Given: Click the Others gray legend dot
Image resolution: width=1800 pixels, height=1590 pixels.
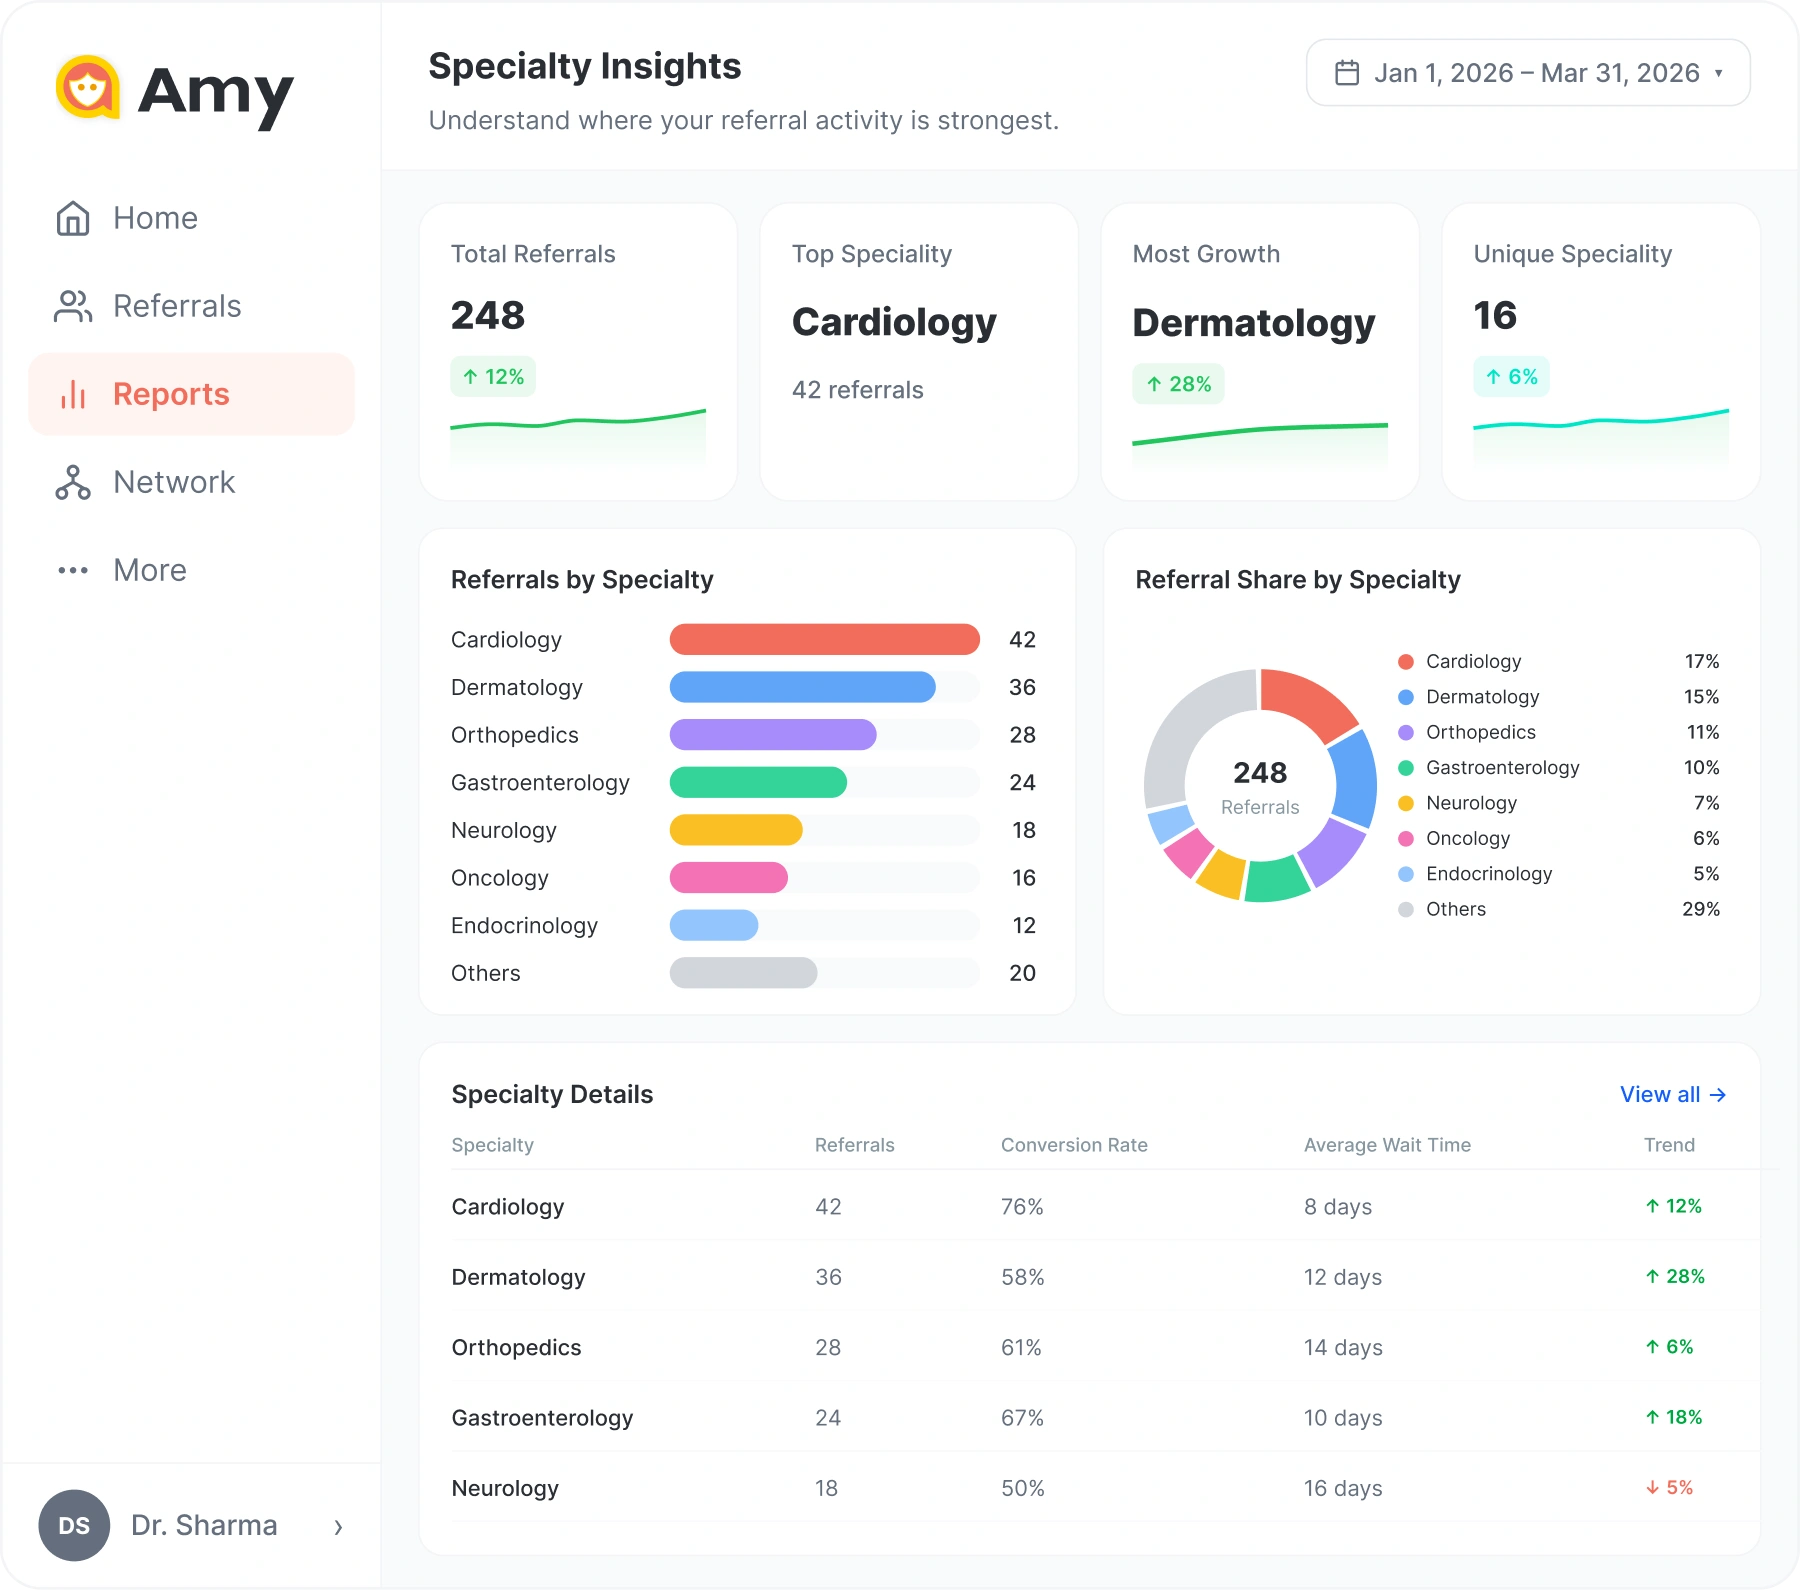Looking at the screenshot, I should [x=1406, y=909].
